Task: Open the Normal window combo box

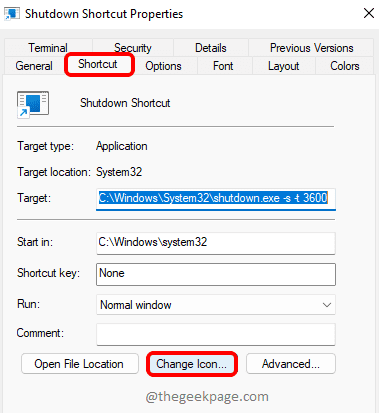Action: pyautogui.click(x=216, y=305)
